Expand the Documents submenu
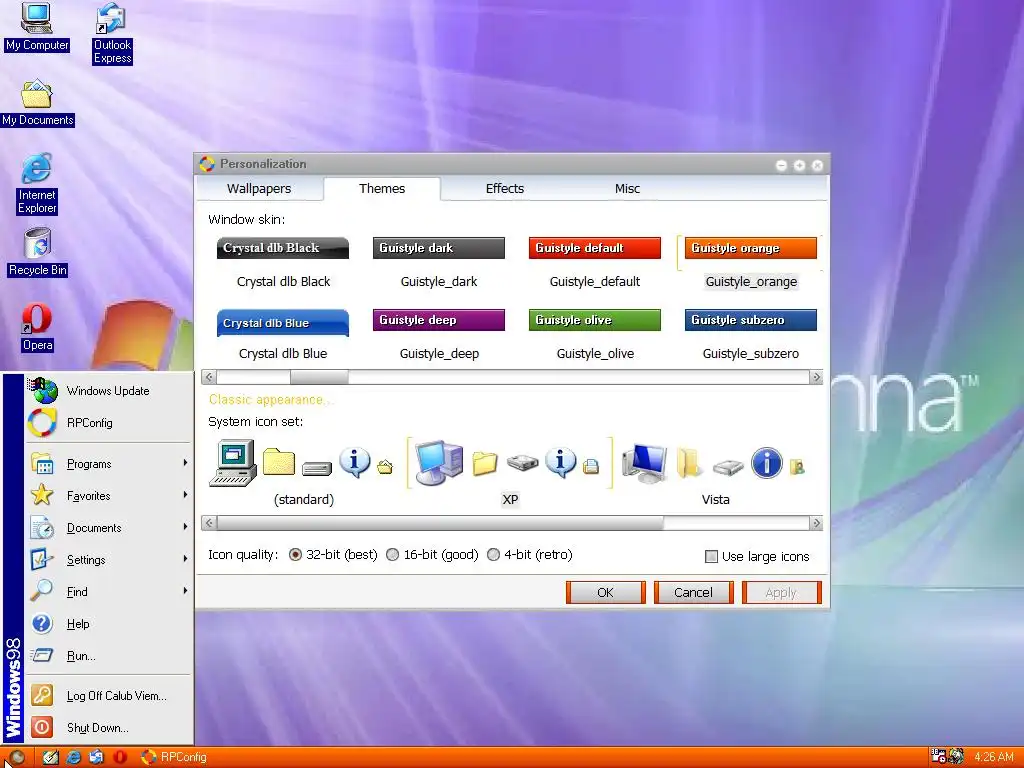Screen dimensions: 1024x768 [x=108, y=528]
